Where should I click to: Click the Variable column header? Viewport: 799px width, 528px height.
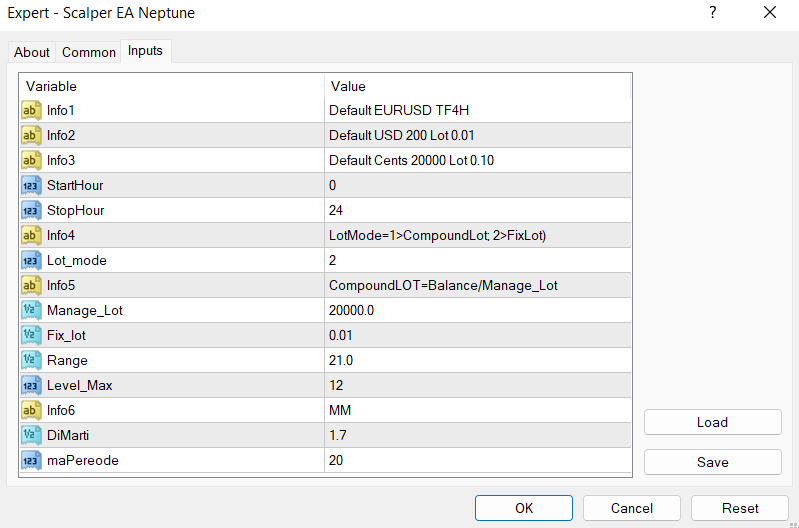point(172,86)
